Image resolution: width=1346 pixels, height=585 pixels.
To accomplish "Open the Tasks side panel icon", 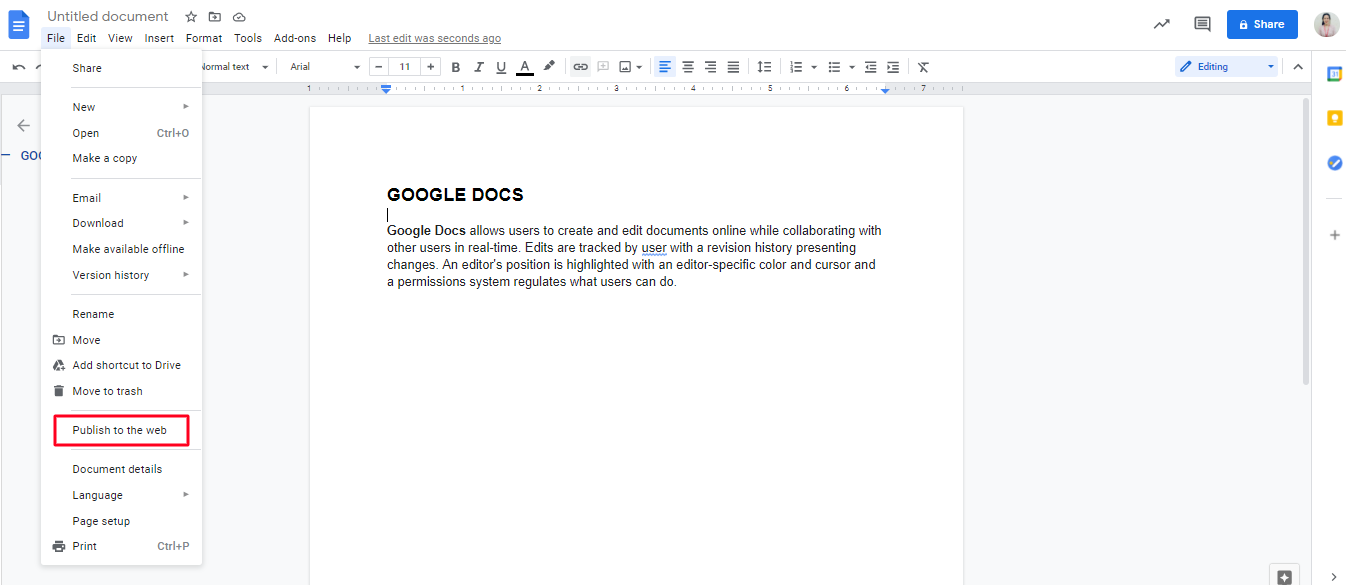I will pos(1334,163).
